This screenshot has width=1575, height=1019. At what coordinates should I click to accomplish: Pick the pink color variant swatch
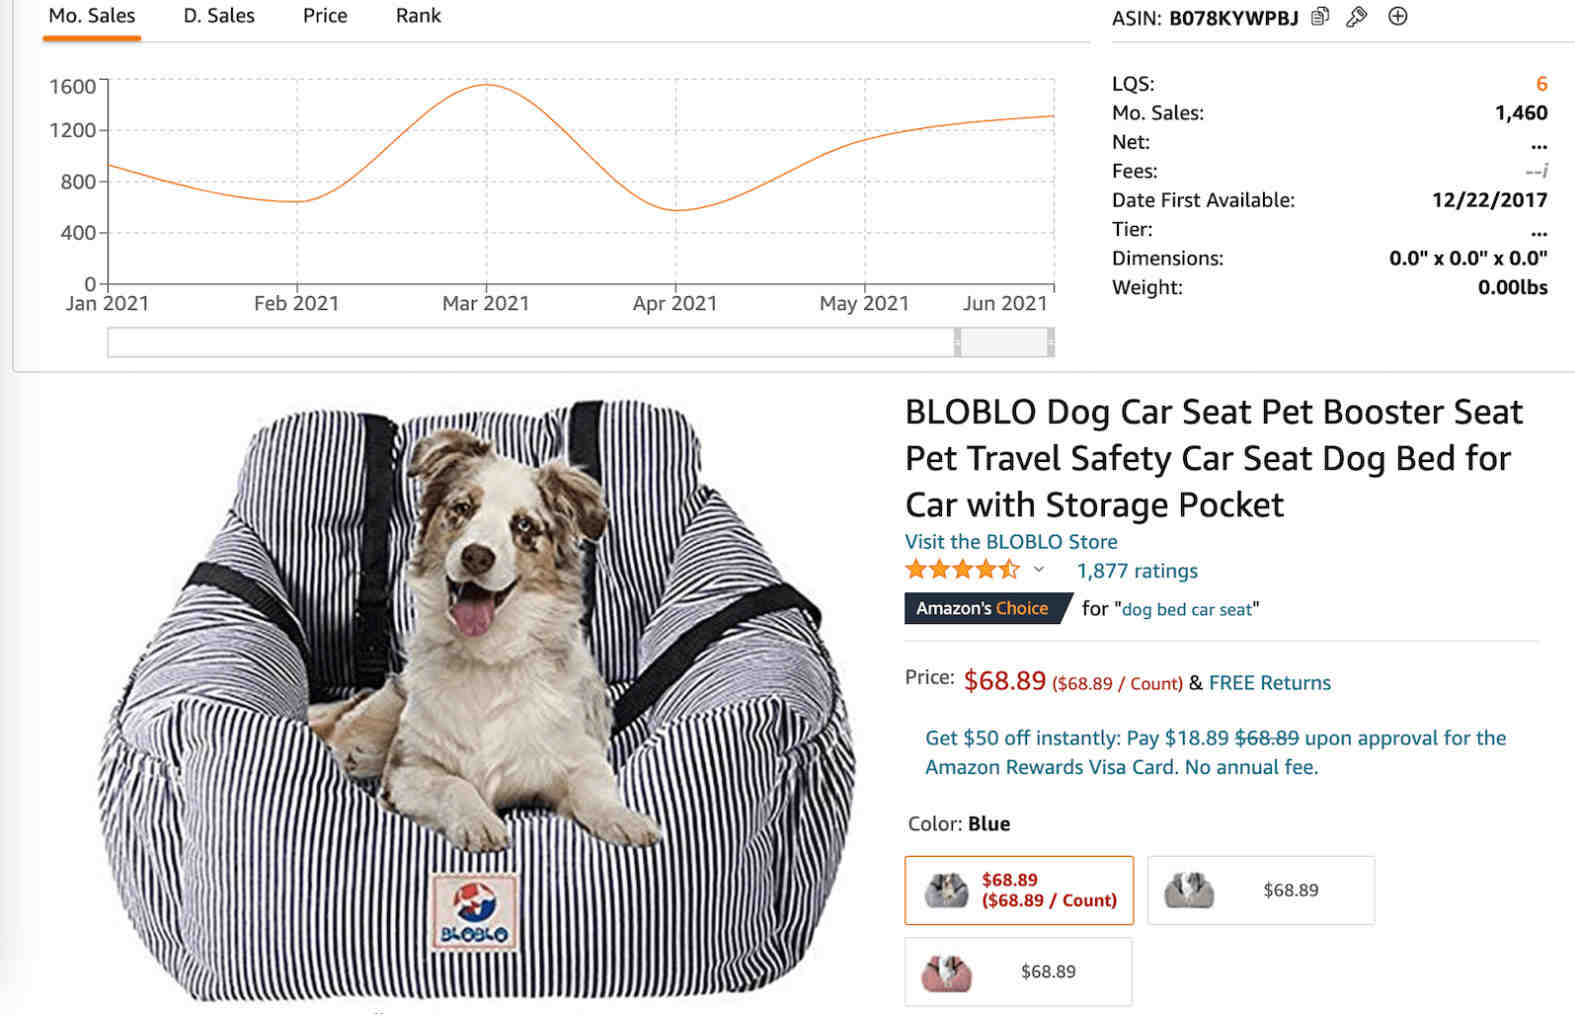pyautogui.click(x=1018, y=971)
